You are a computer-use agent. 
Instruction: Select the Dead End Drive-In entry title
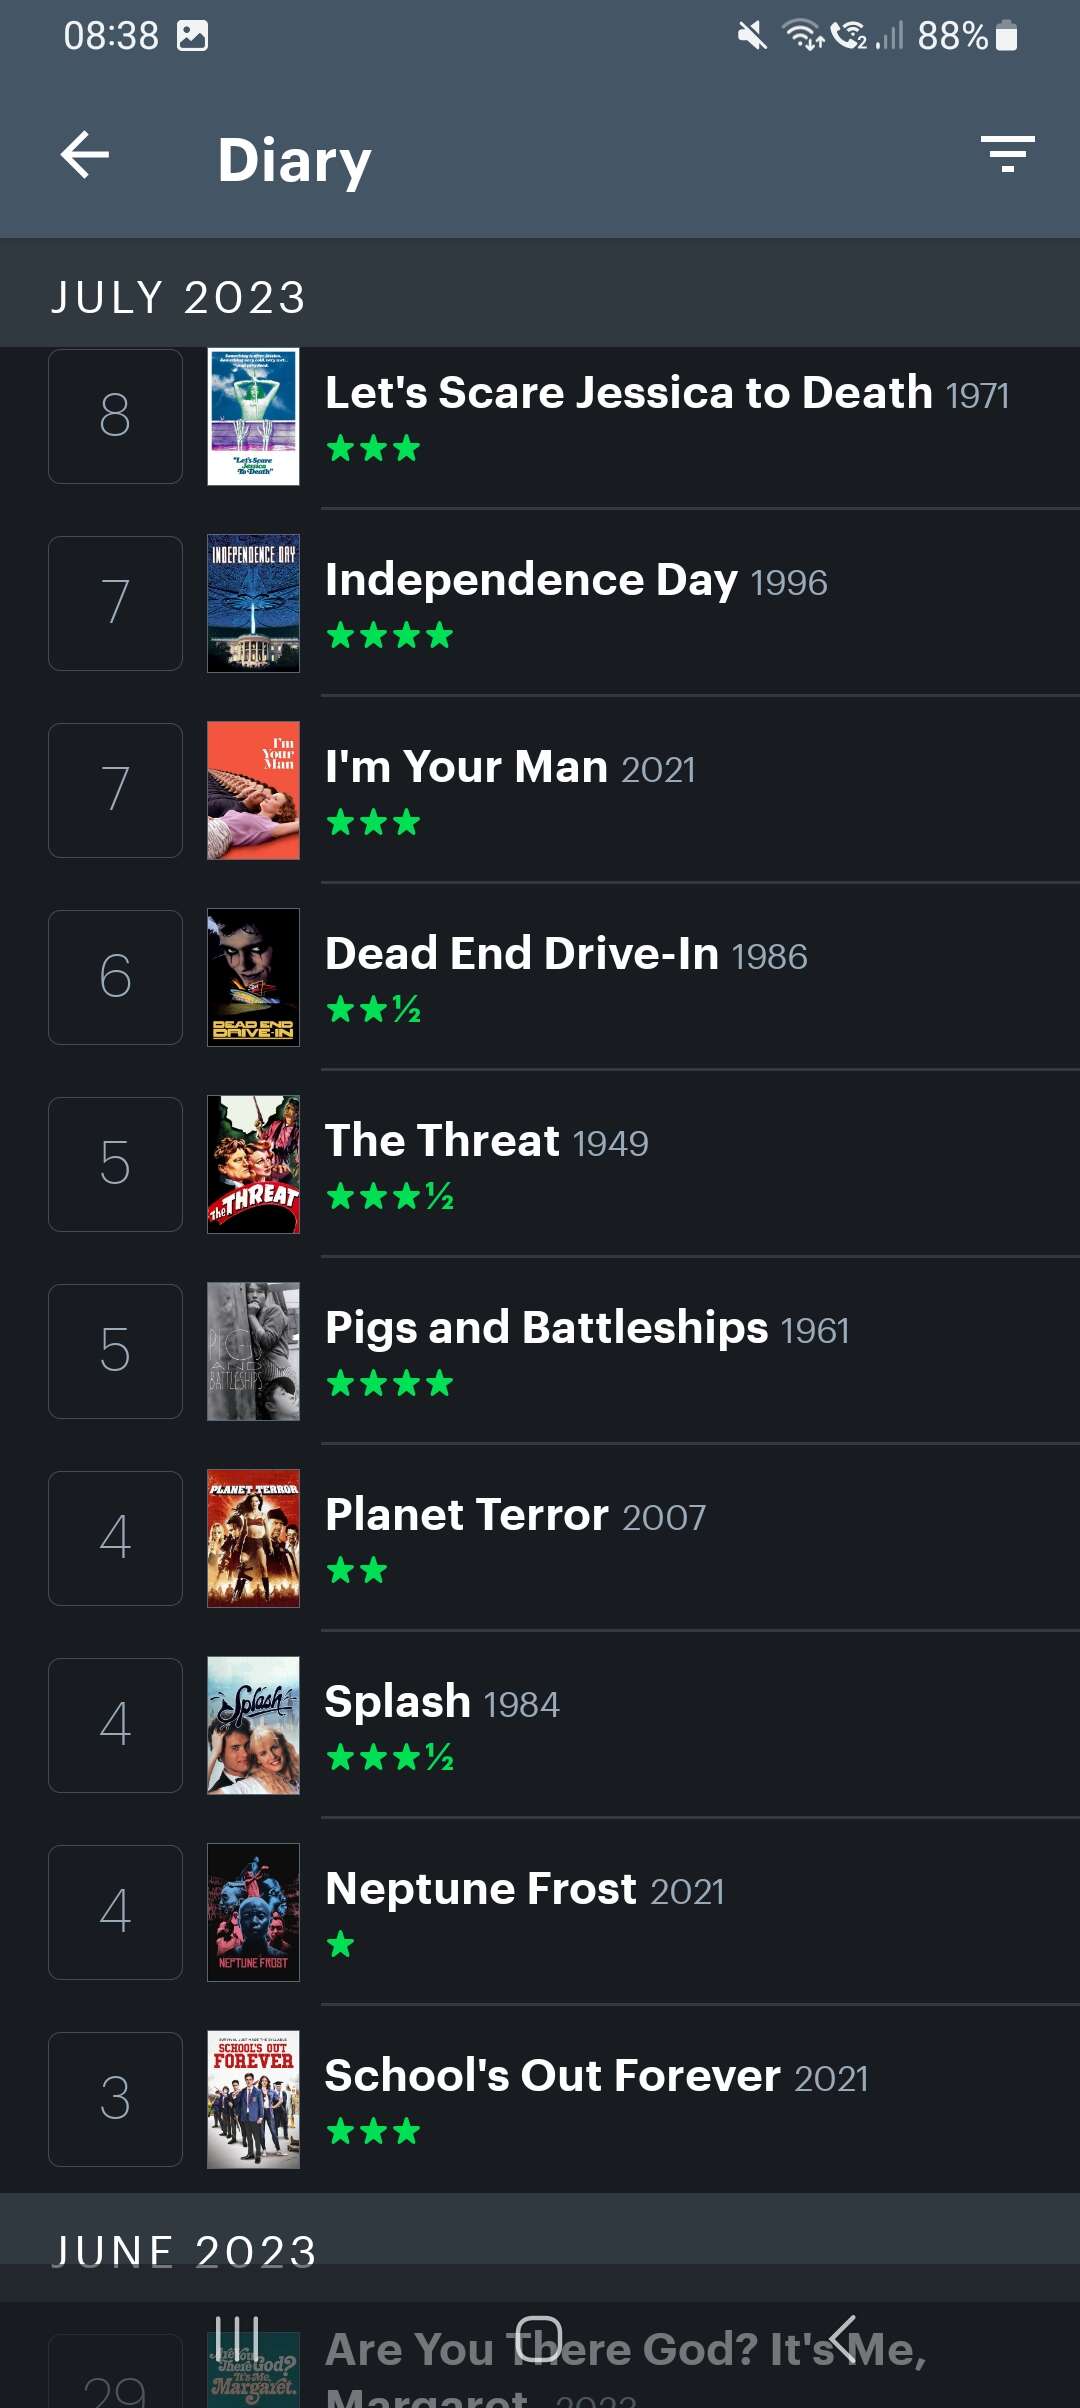(x=522, y=954)
